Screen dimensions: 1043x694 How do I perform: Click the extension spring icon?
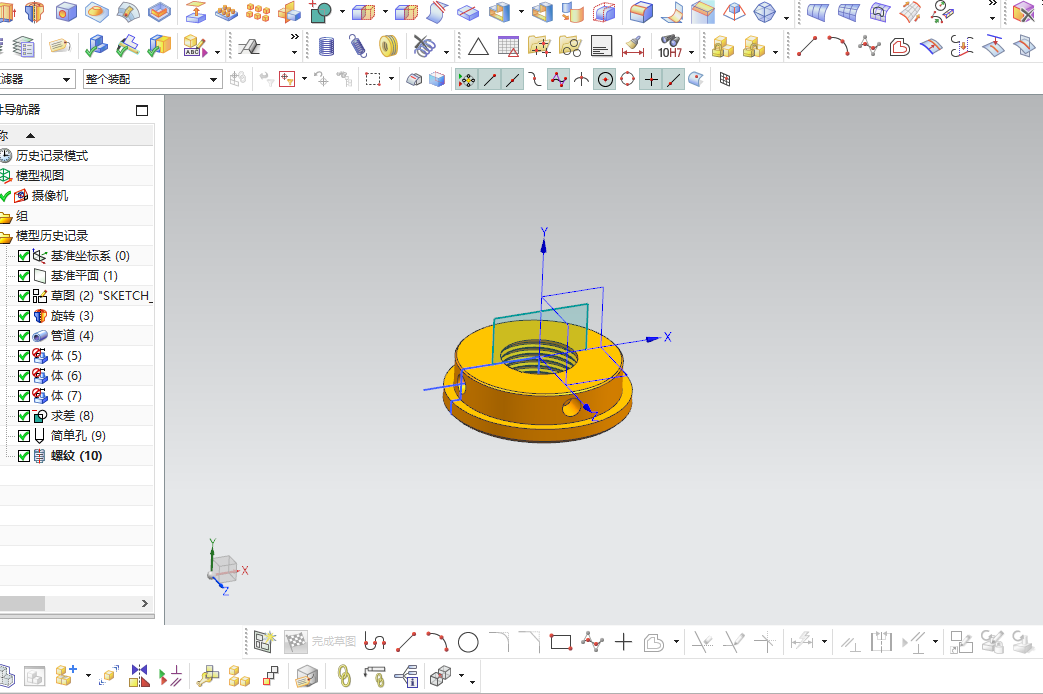[358, 47]
